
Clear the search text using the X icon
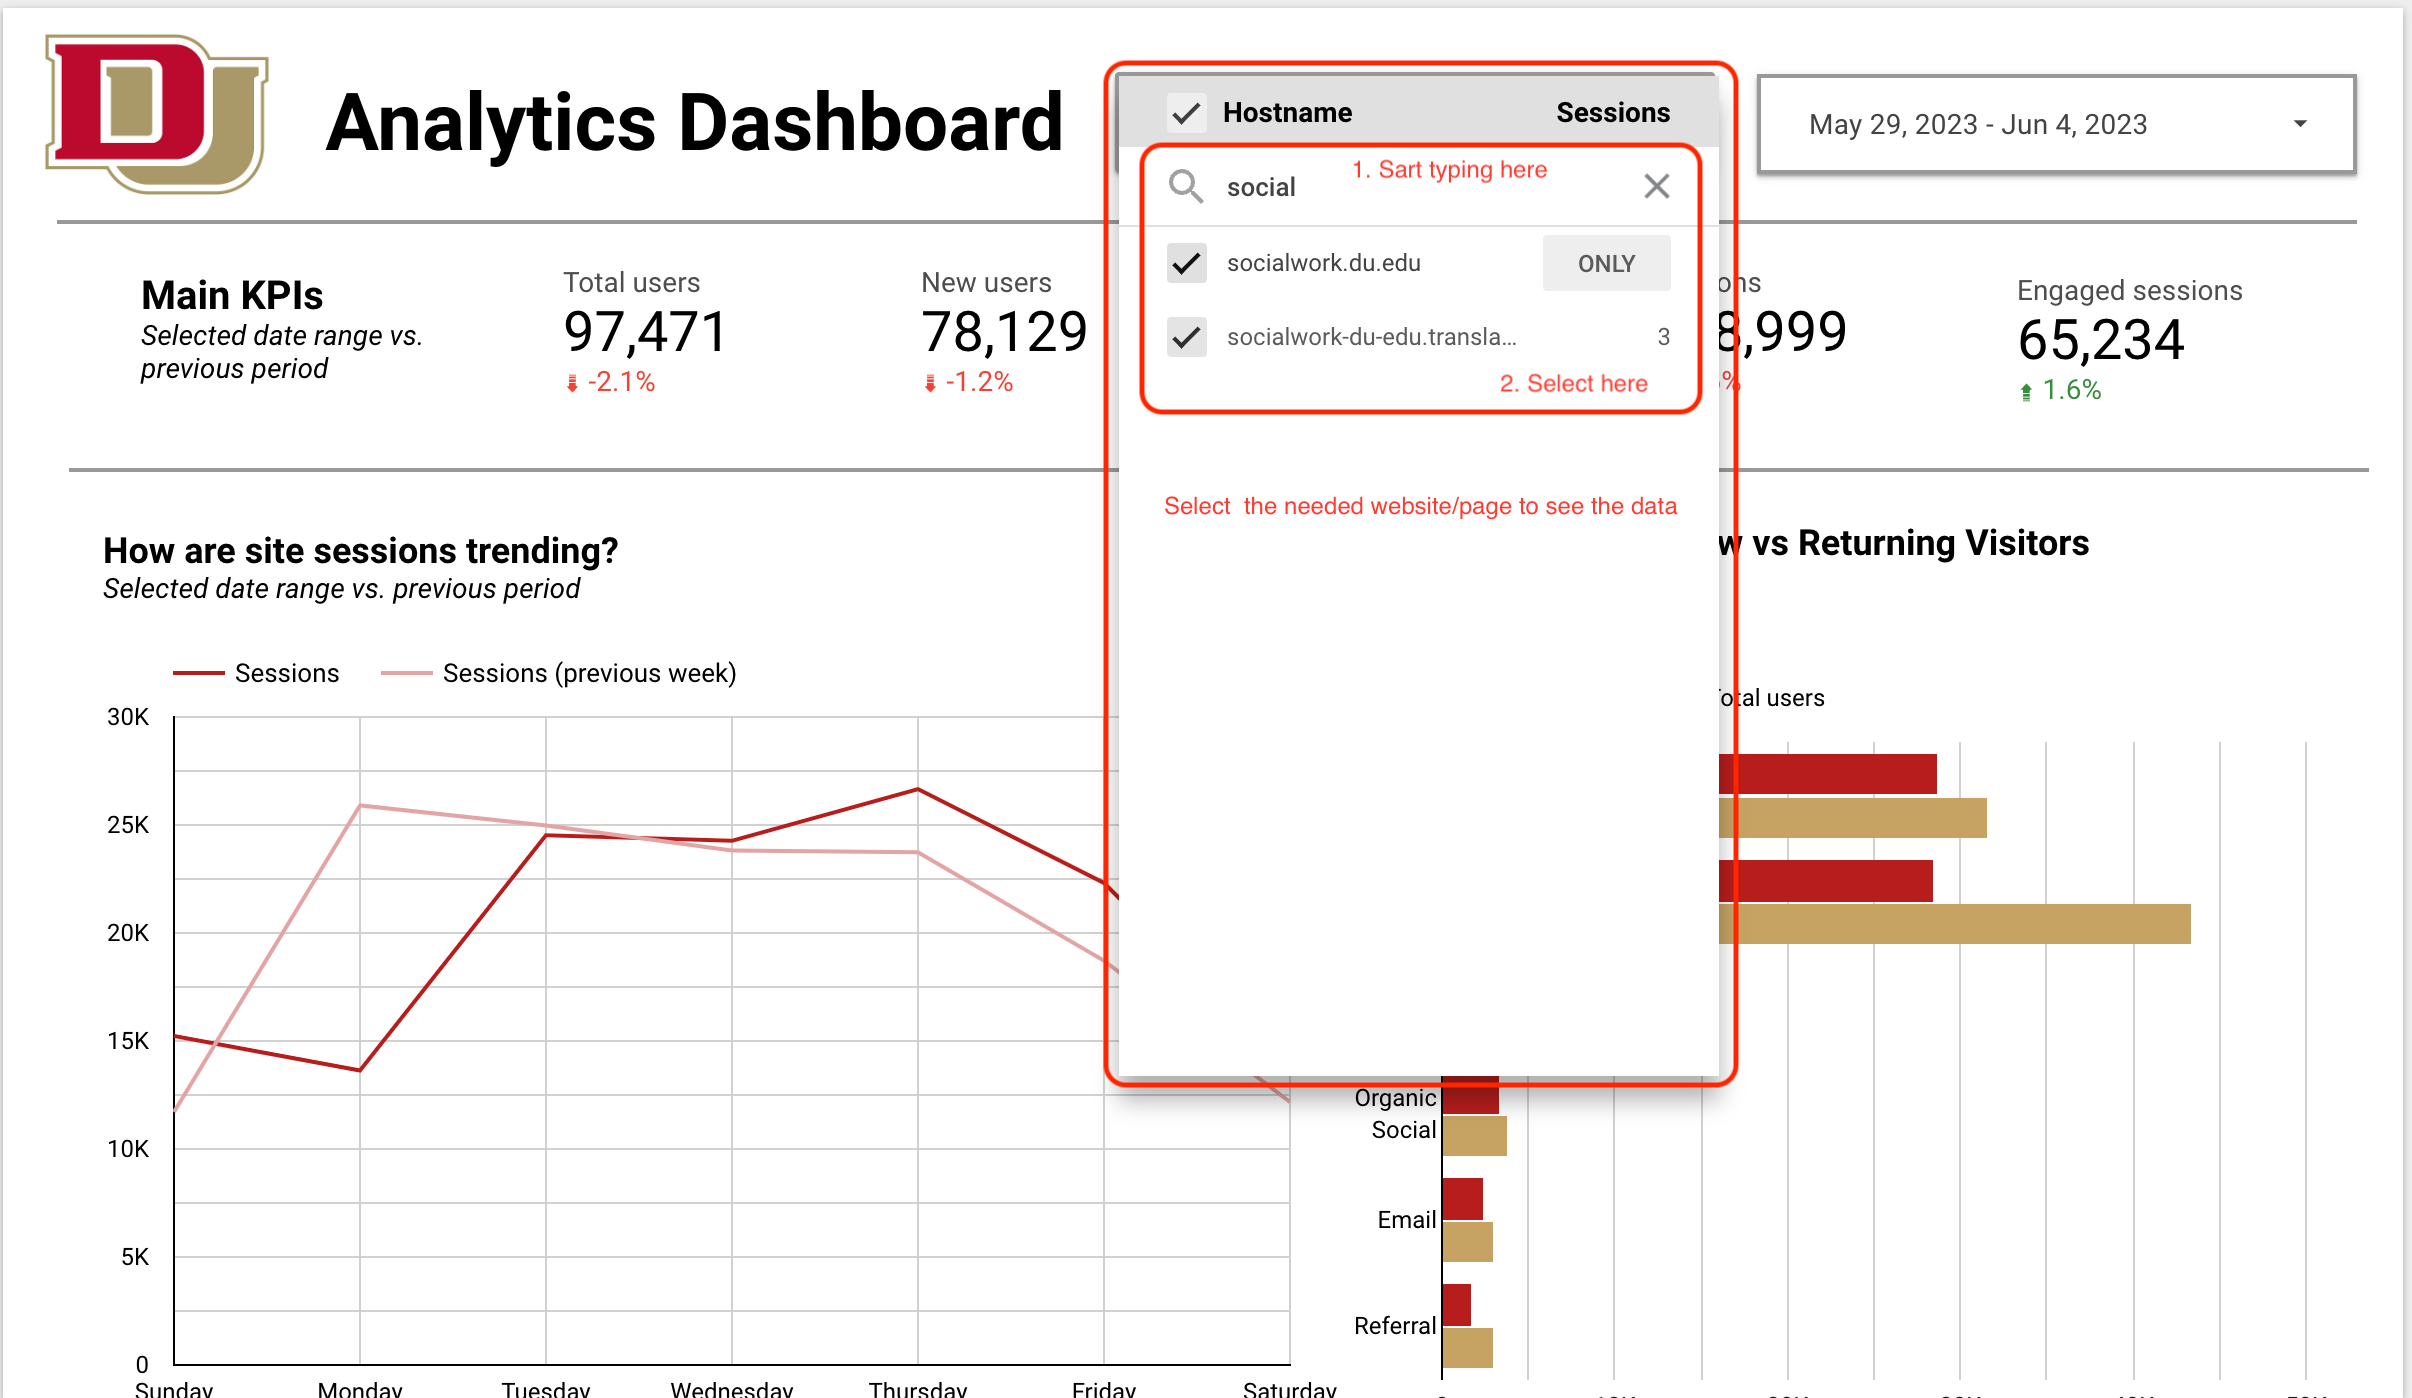(x=1655, y=186)
